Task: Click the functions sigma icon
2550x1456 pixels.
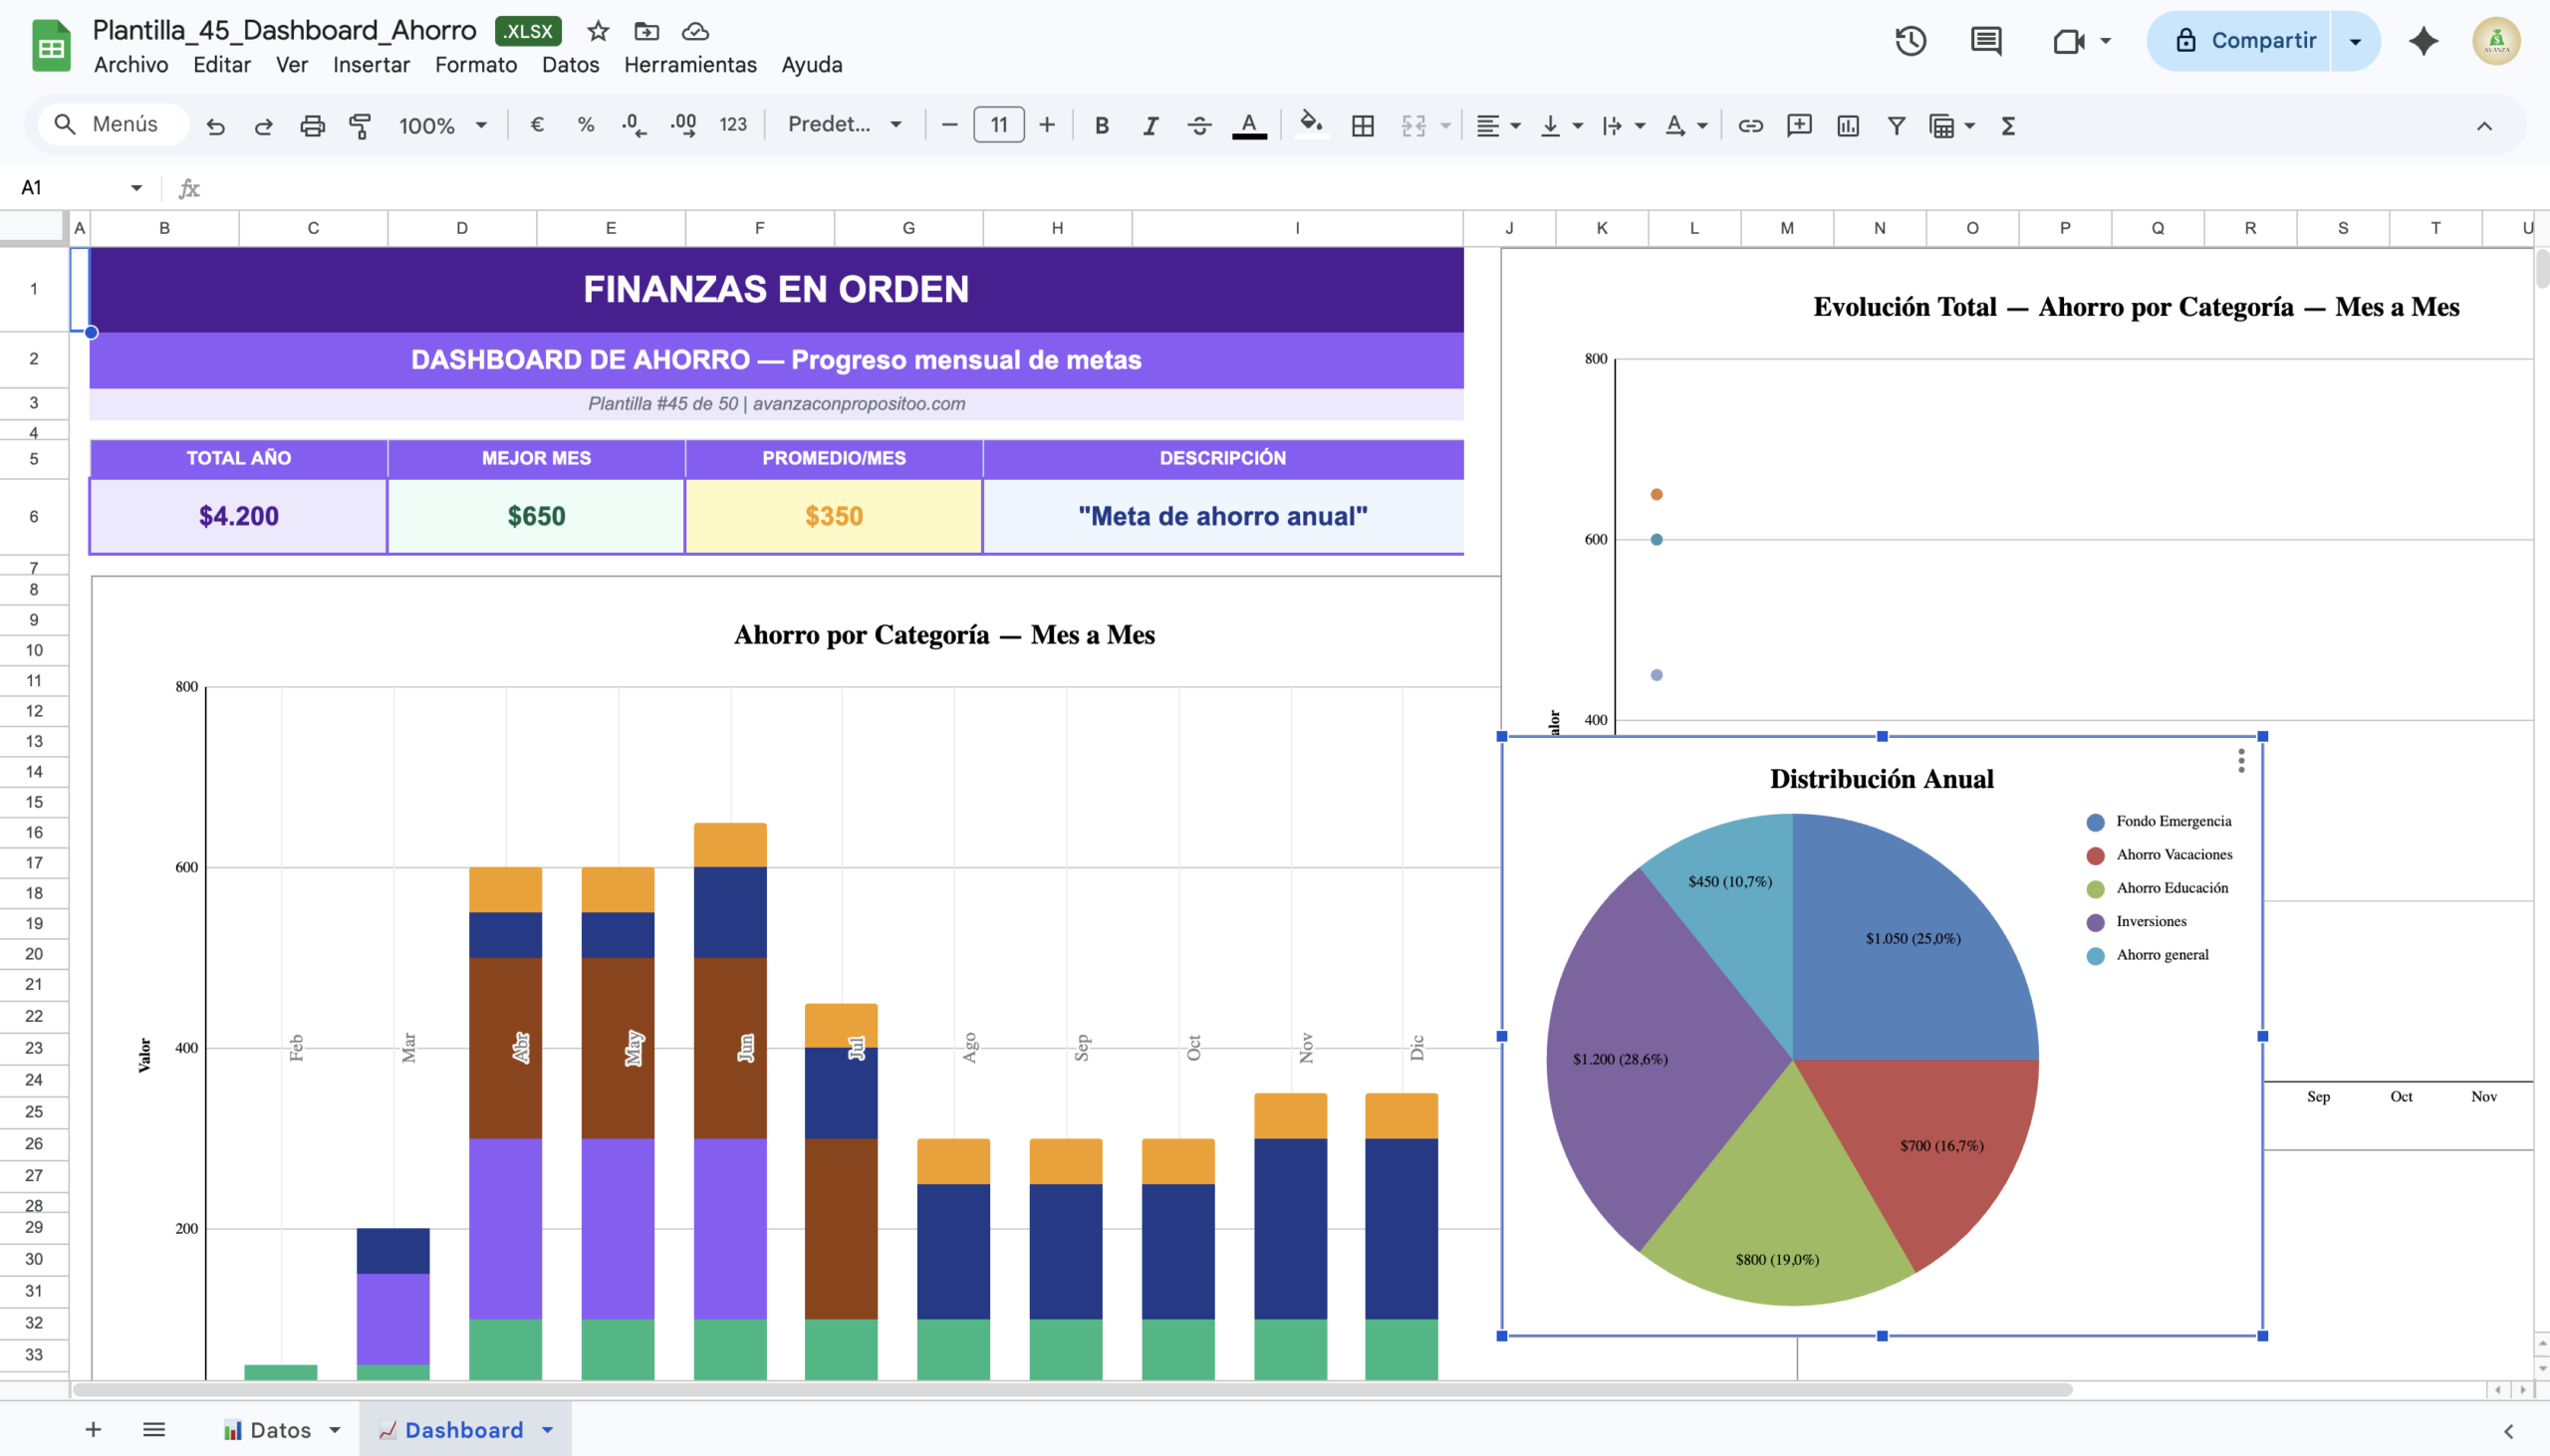Action: point(2008,125)
